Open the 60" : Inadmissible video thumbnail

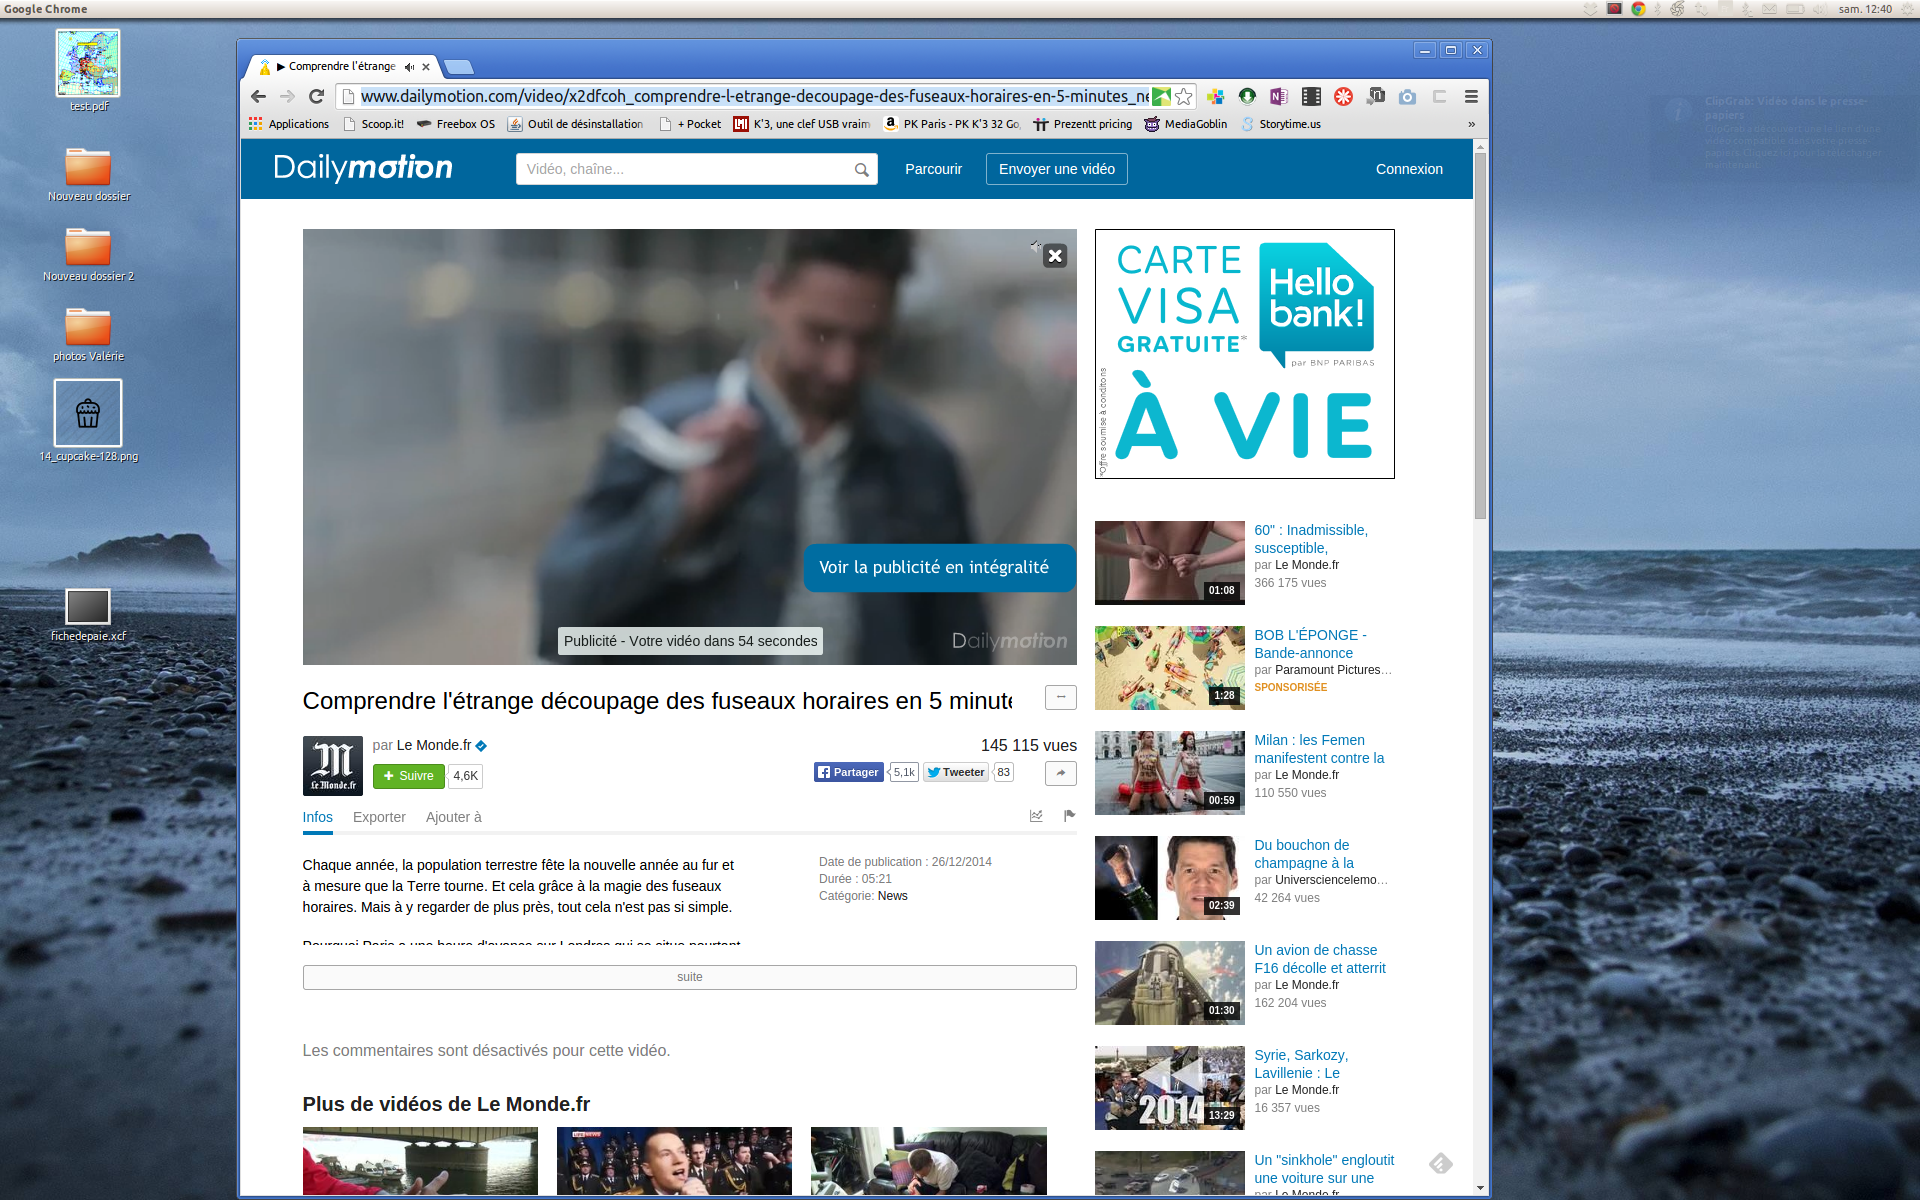click(x=1169, y=562)
